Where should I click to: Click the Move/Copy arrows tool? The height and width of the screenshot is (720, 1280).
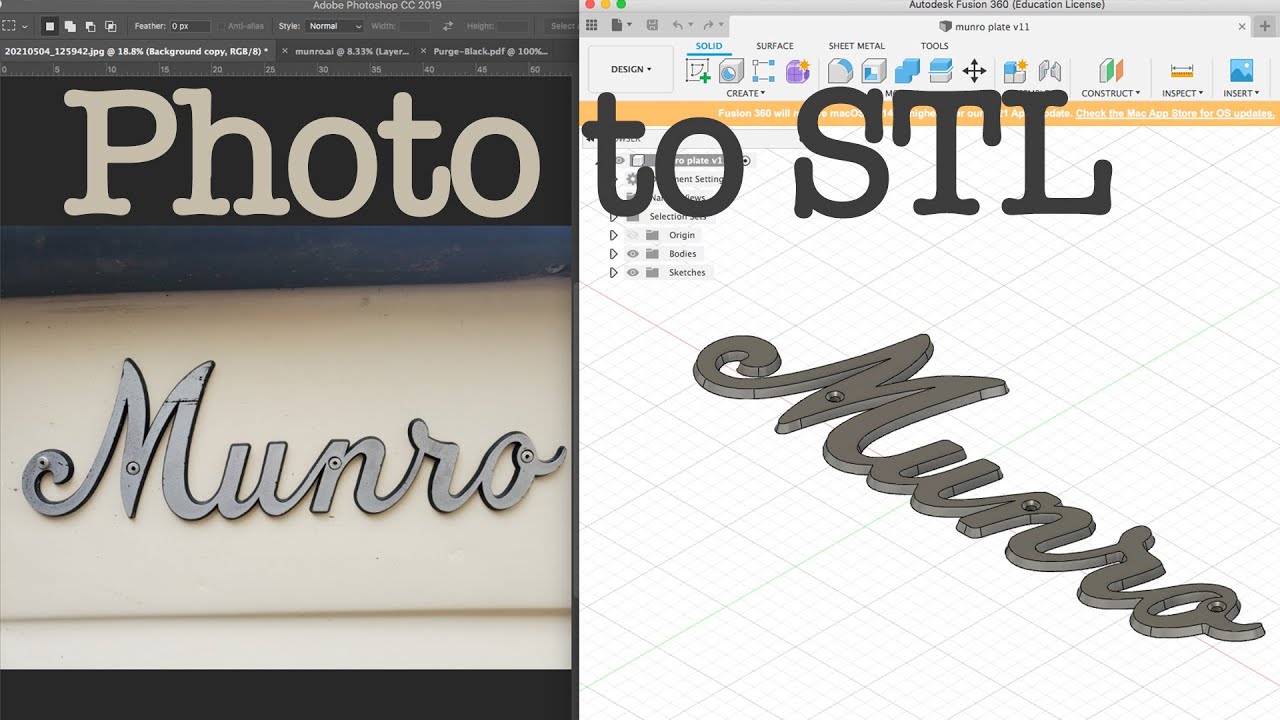point(974,71)
